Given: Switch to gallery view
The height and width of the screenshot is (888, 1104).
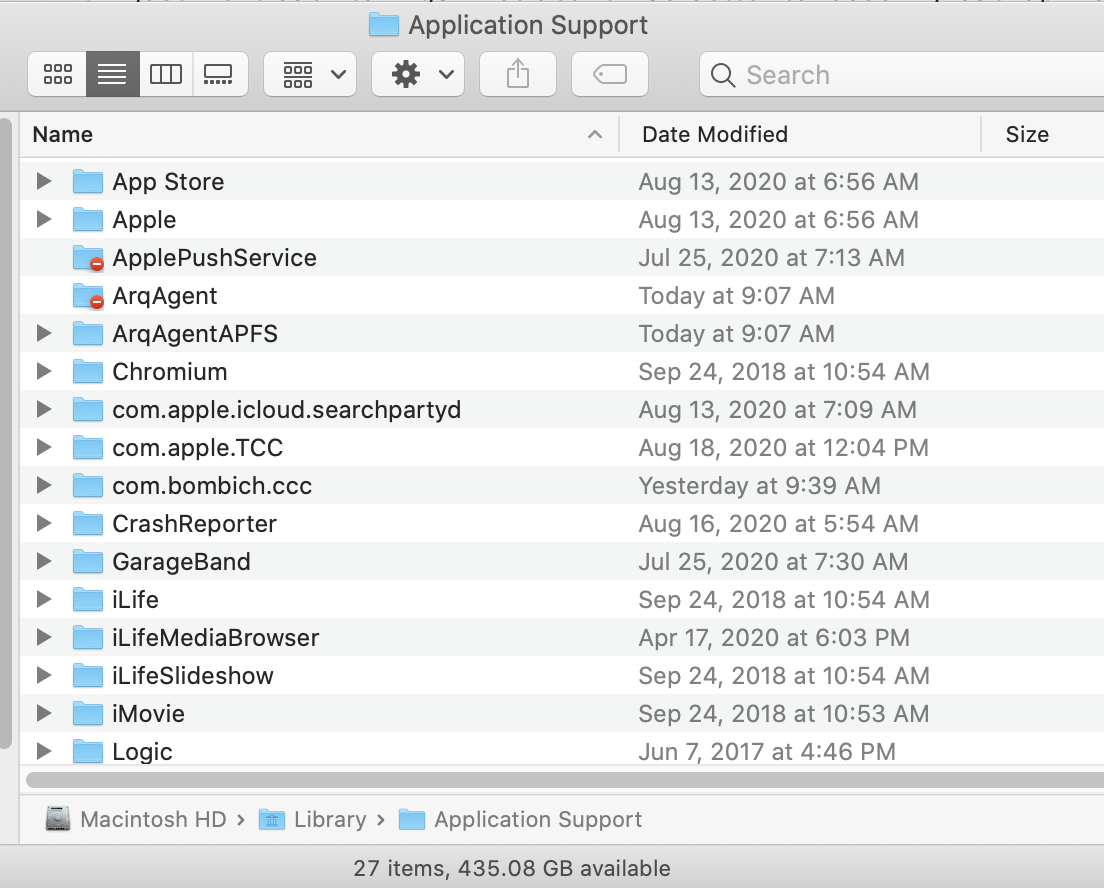Looking at the screenshot, I should (219, 75).
